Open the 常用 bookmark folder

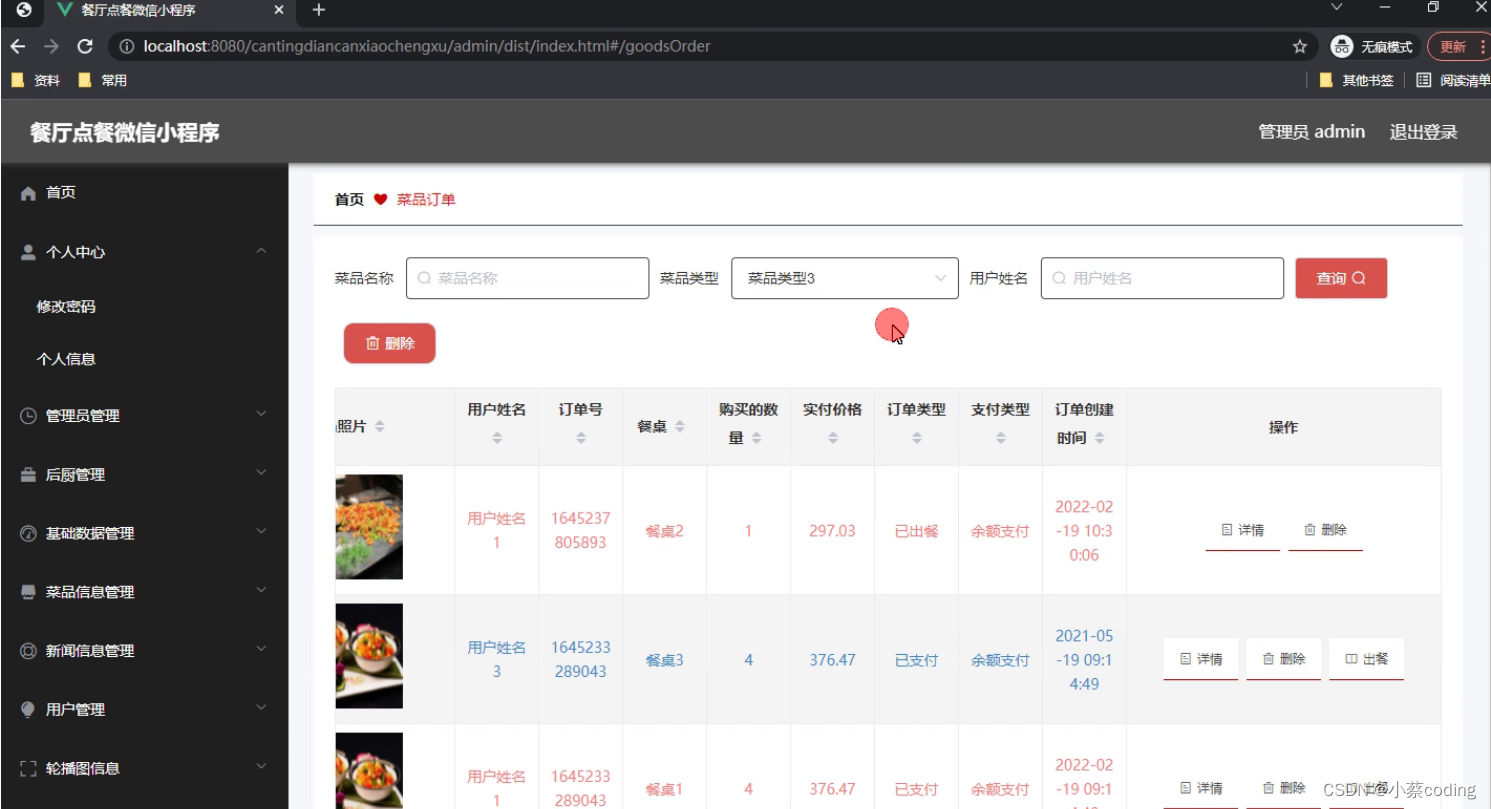click(x=103, y=80)
